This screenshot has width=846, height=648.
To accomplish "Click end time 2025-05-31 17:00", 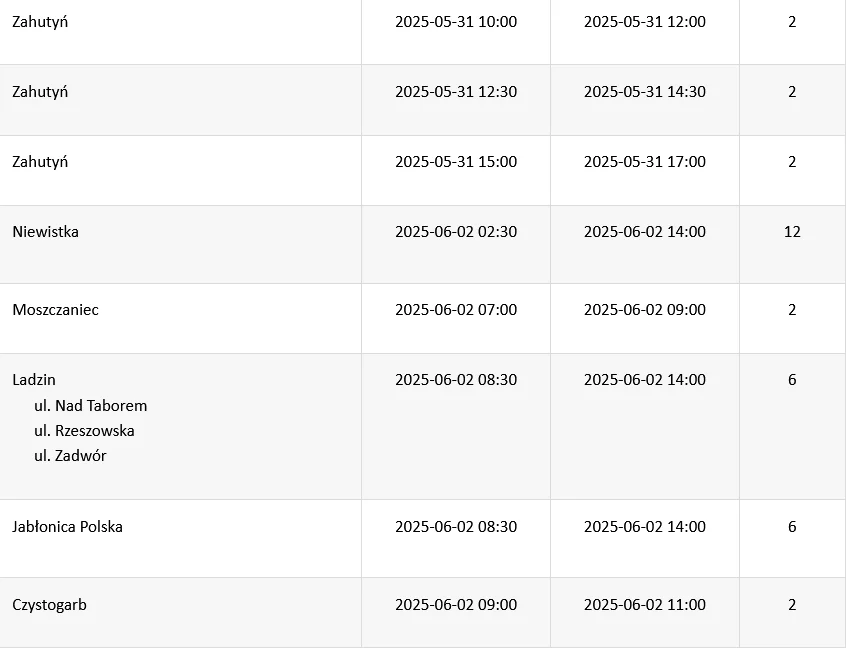I will pyautogui.click(x=644, y=161).
